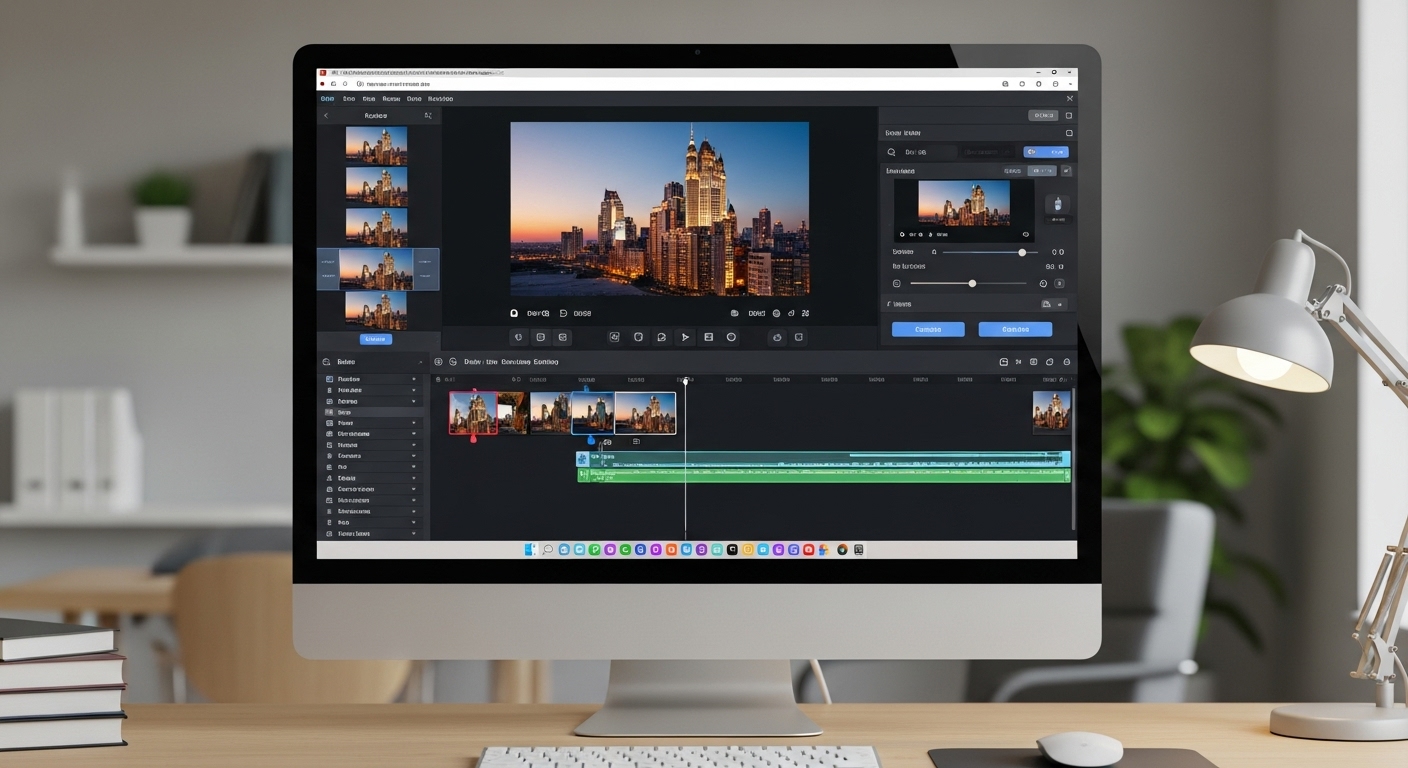Click the pencil edit icon beside the segmented tabs
This screenshot has width=1408, height=768.
tap(1066, 171)
